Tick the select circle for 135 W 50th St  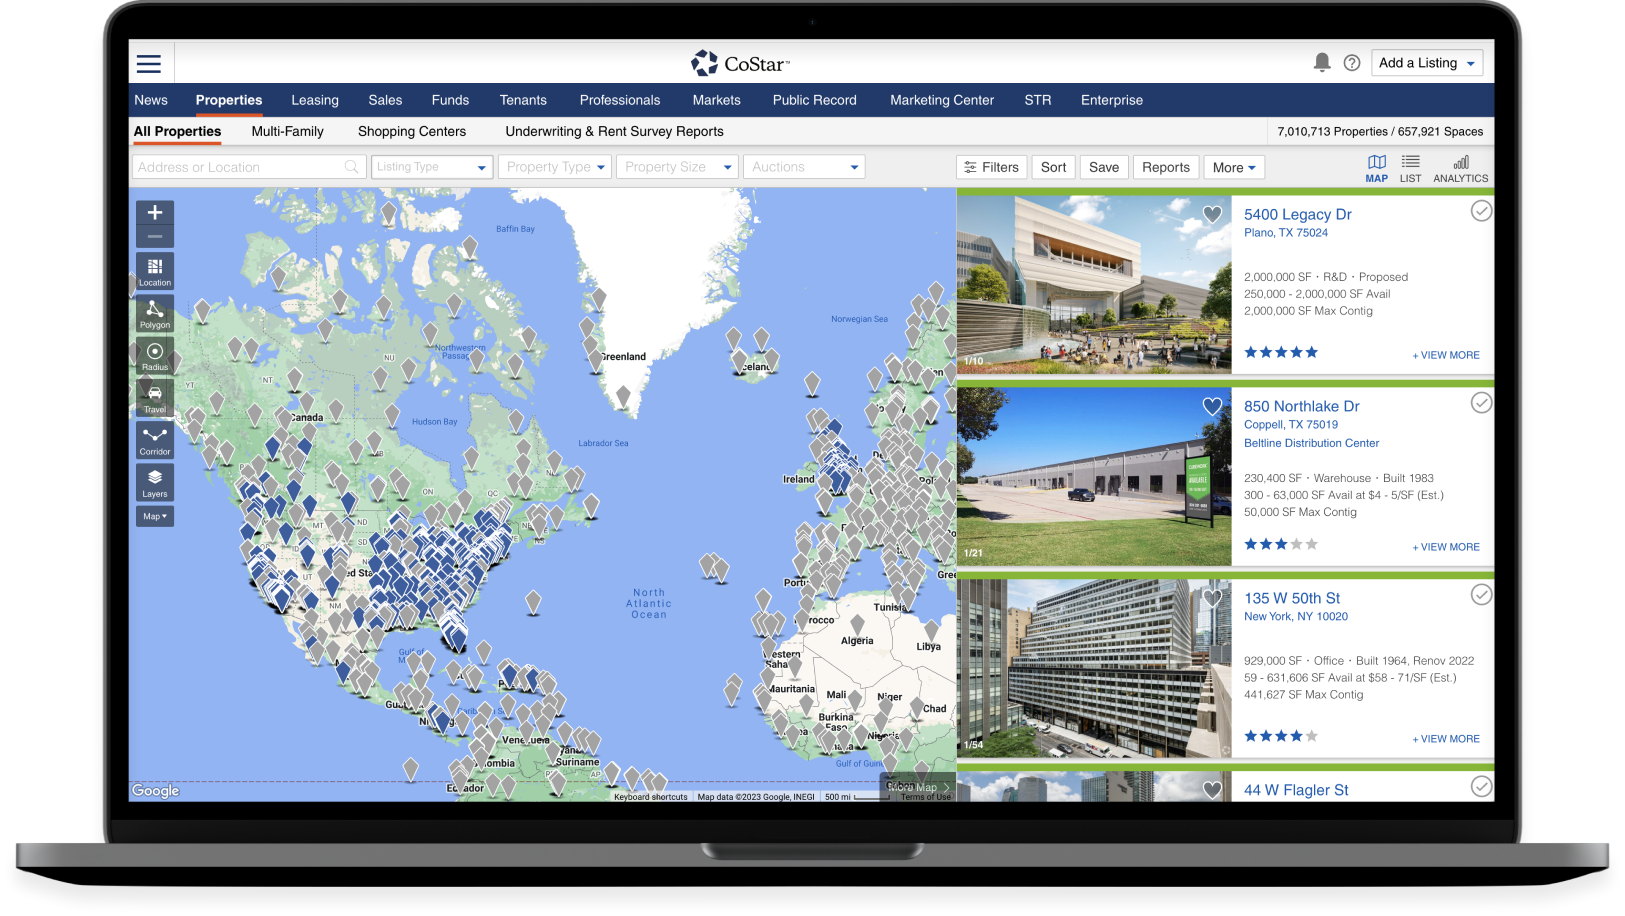click(1481, 595)
